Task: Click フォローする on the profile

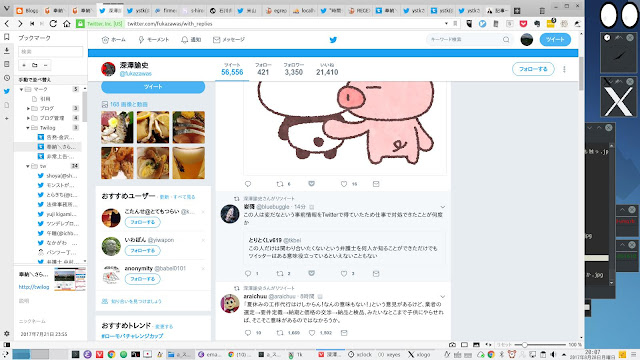Action: coord(533,69)
